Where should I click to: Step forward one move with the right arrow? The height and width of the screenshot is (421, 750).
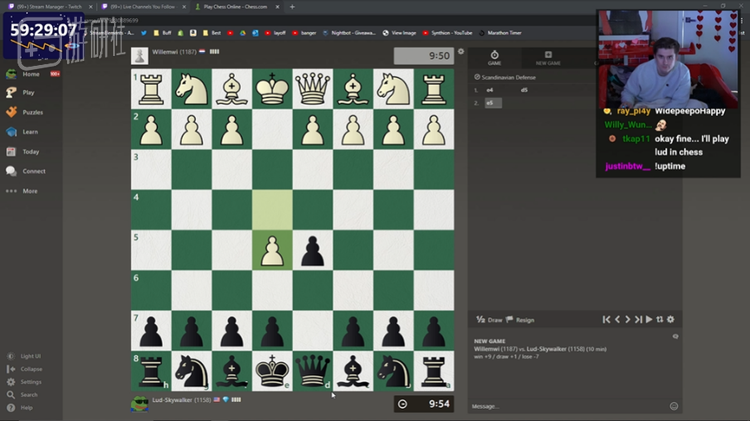click(x=628, y=320)
